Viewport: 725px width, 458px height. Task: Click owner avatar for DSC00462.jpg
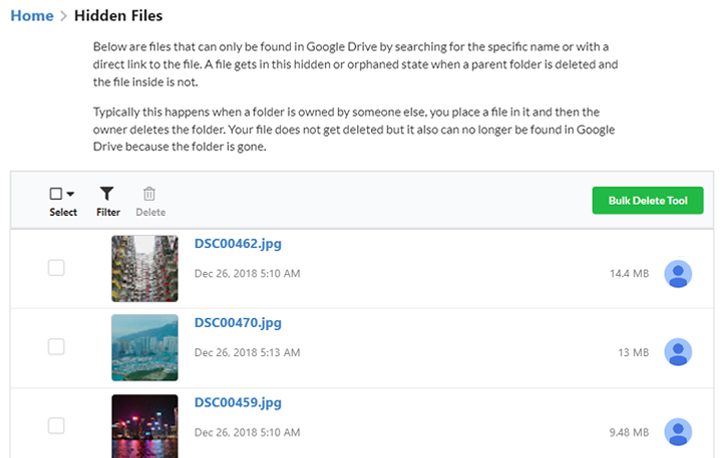pos(678,274)
